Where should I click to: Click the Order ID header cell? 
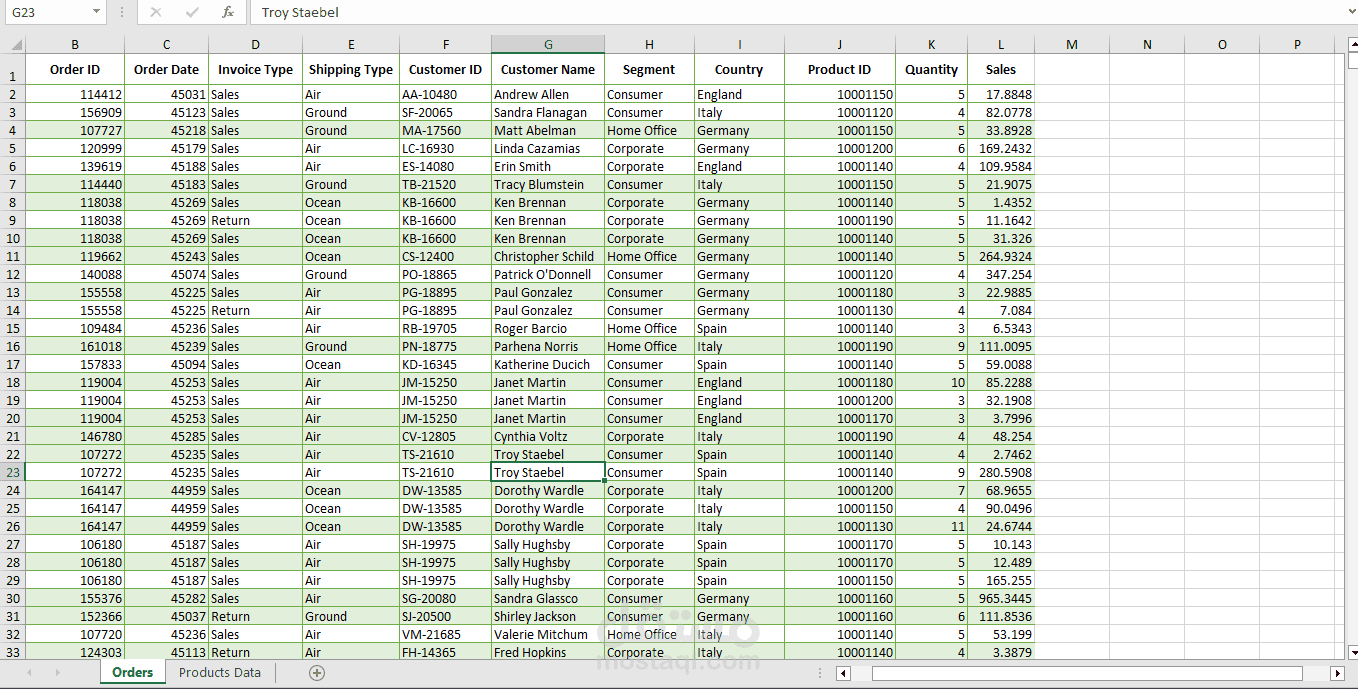(x=75, y=69)
